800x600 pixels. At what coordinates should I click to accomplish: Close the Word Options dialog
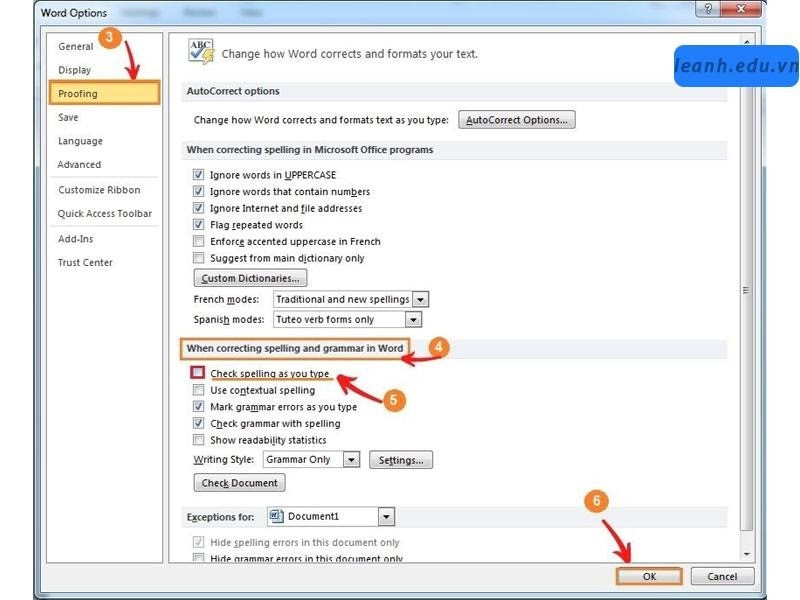pyautogui.click(x=741, y=9)
